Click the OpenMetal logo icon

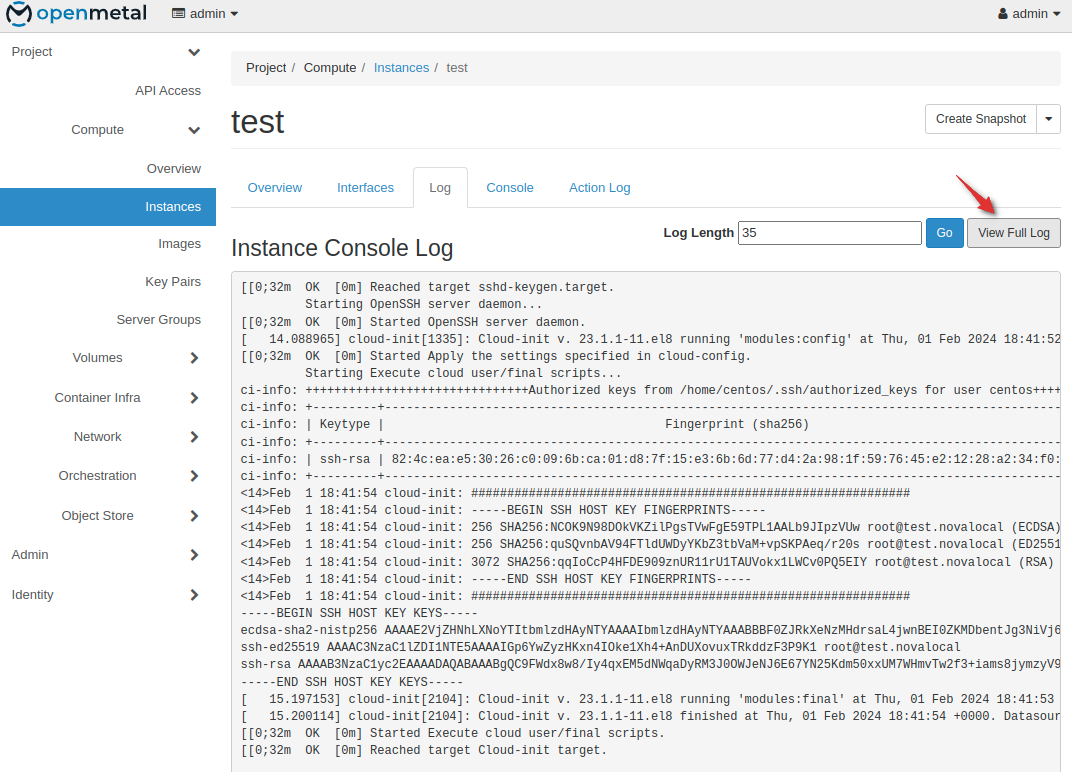[19, 14]
